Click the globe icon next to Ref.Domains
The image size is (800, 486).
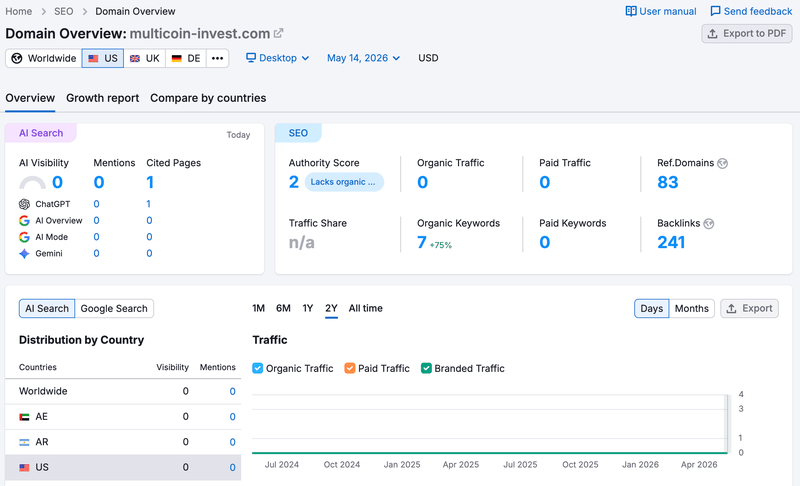coord(722,163)
